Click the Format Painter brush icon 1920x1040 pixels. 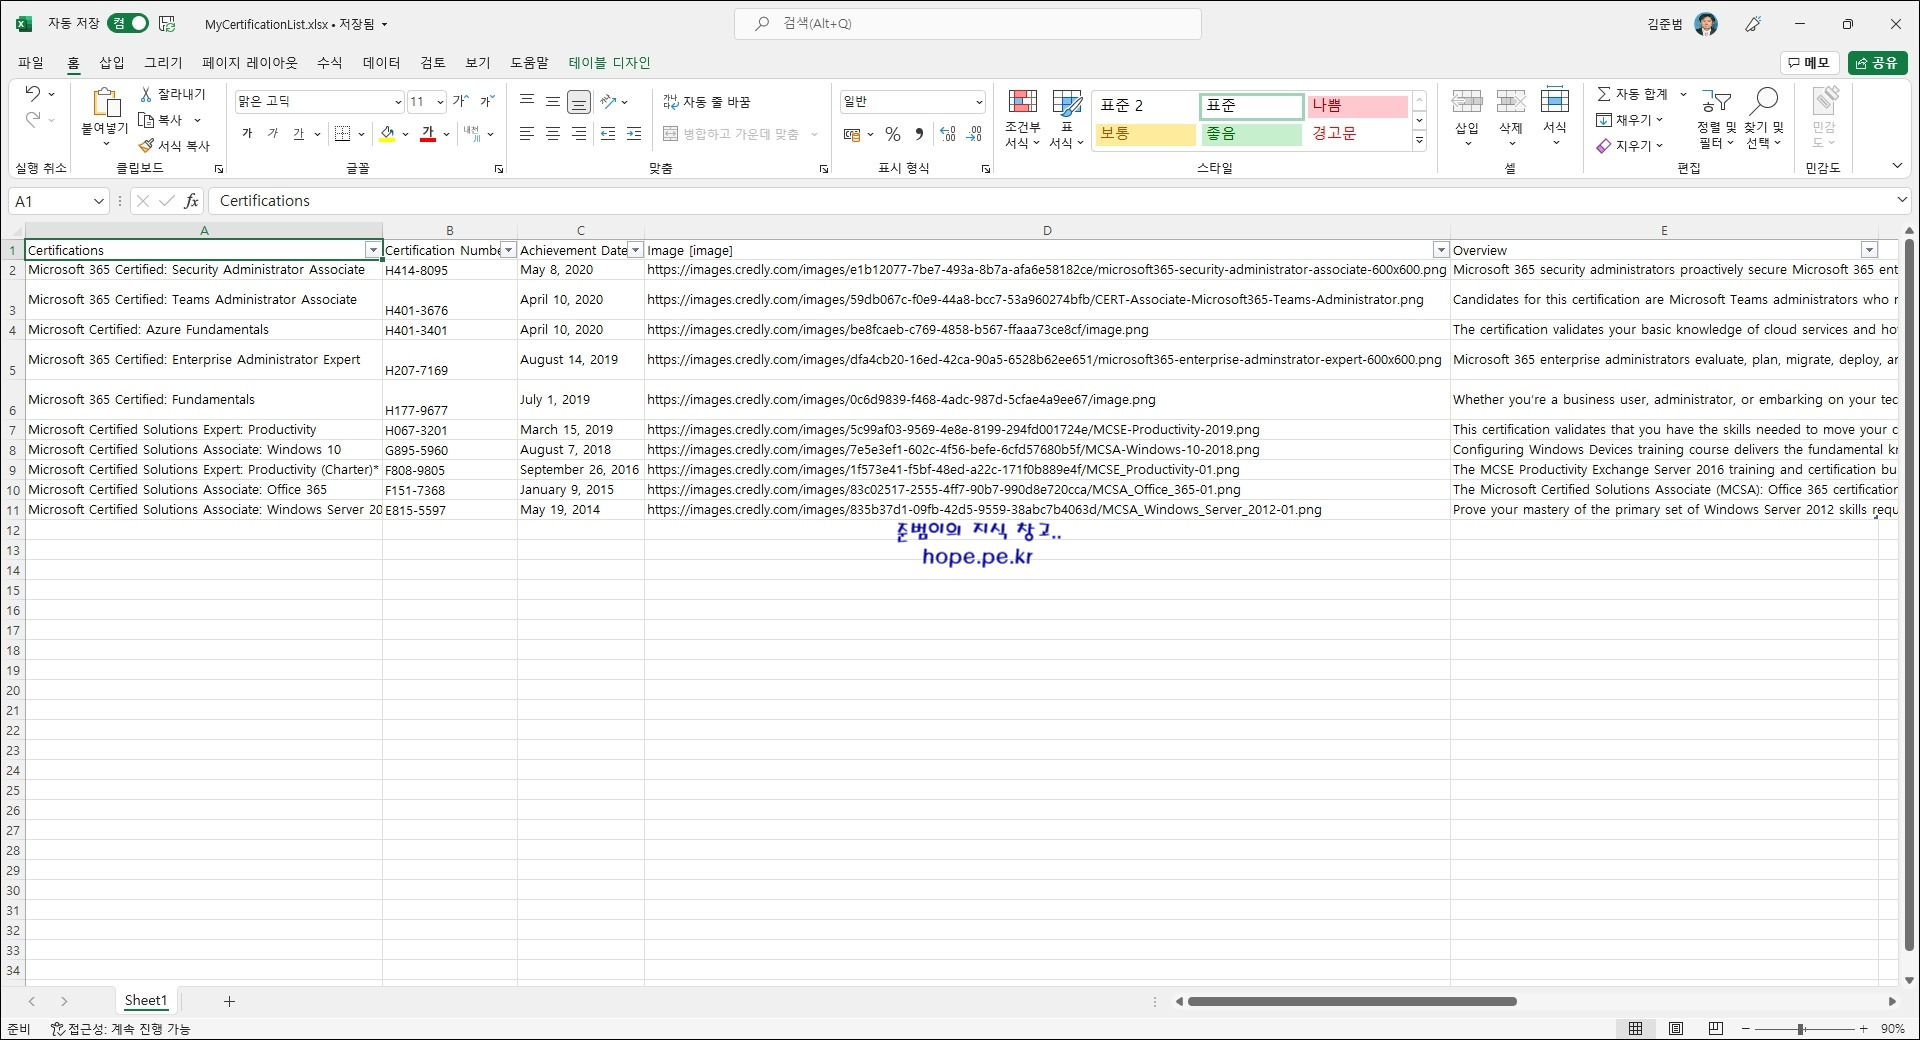146,146
